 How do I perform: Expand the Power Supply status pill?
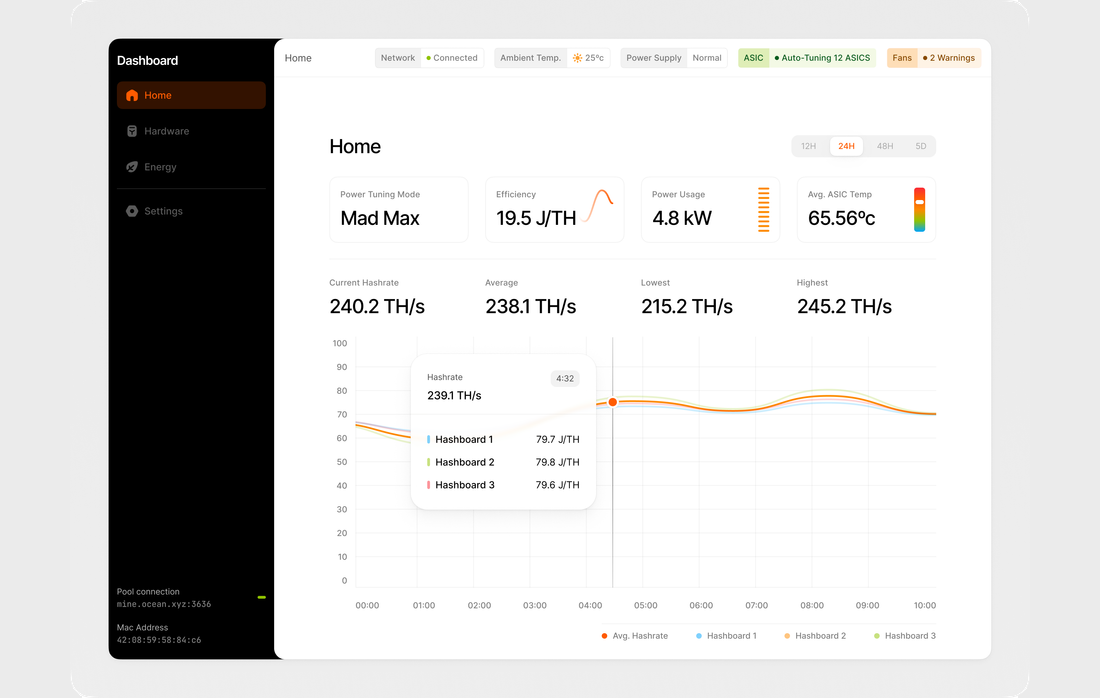[653, 58]
